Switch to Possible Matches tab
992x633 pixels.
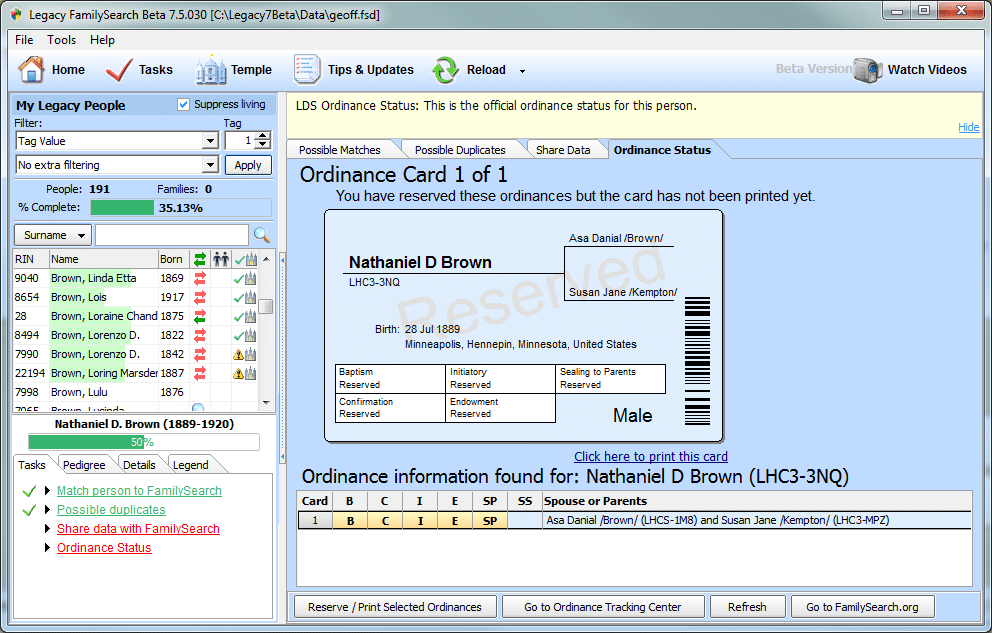tap(340, 150)
